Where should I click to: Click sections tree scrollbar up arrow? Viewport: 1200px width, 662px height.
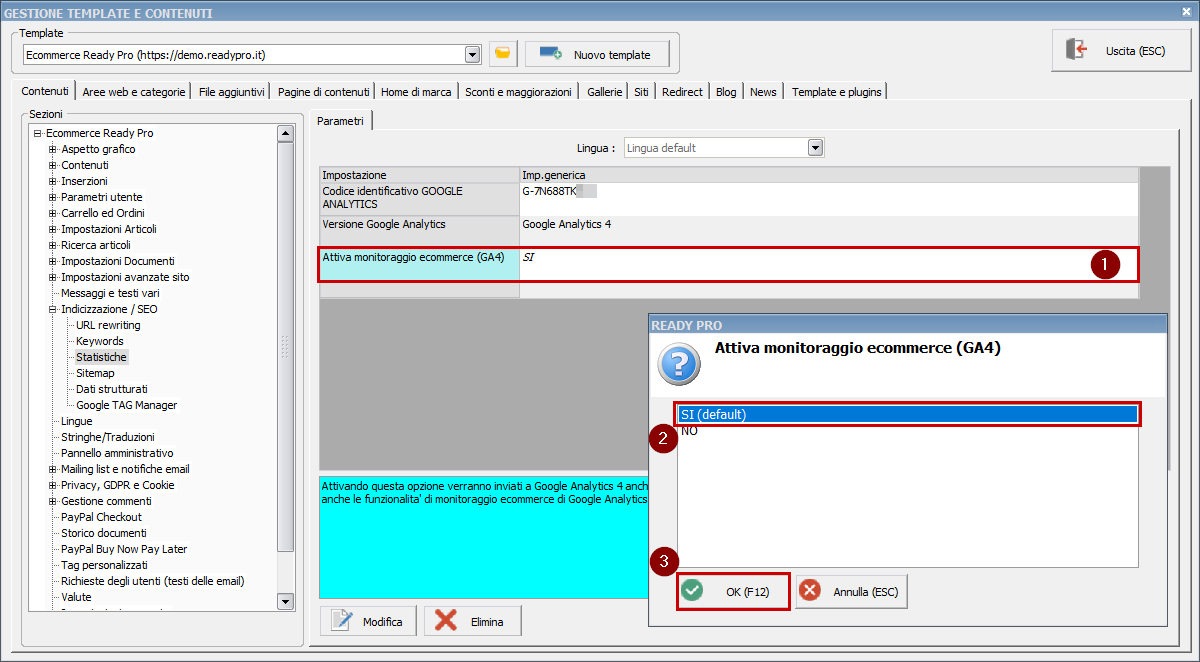285,133
